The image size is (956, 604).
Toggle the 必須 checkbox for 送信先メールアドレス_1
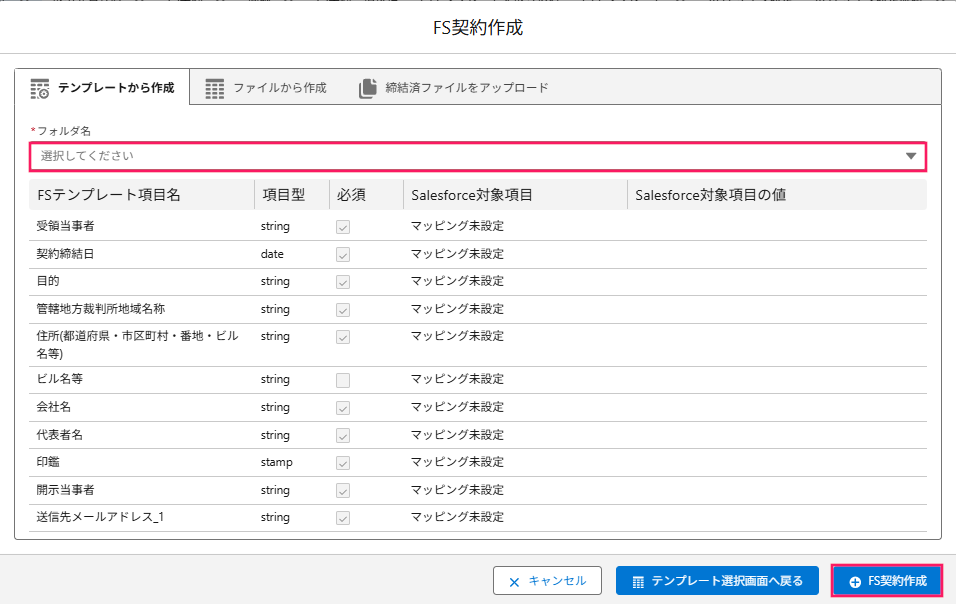click(x=343, y=518)
